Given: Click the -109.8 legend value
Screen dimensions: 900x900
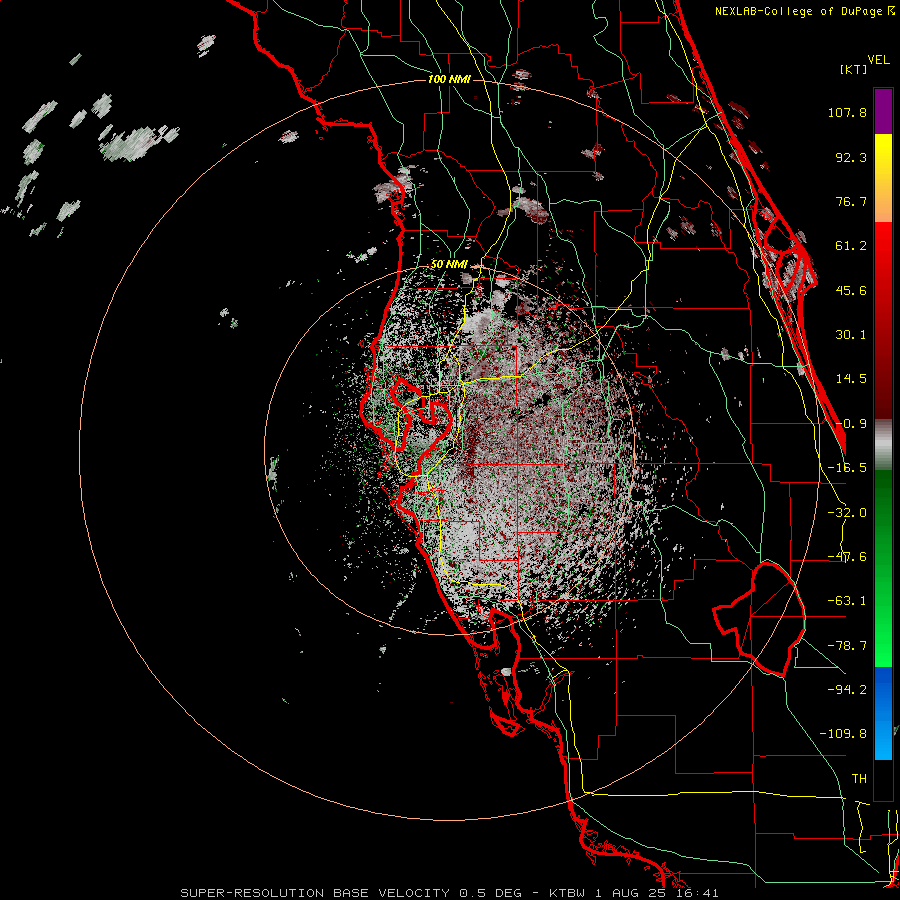Looking at the screenshot, I should [x=843, y=734].
